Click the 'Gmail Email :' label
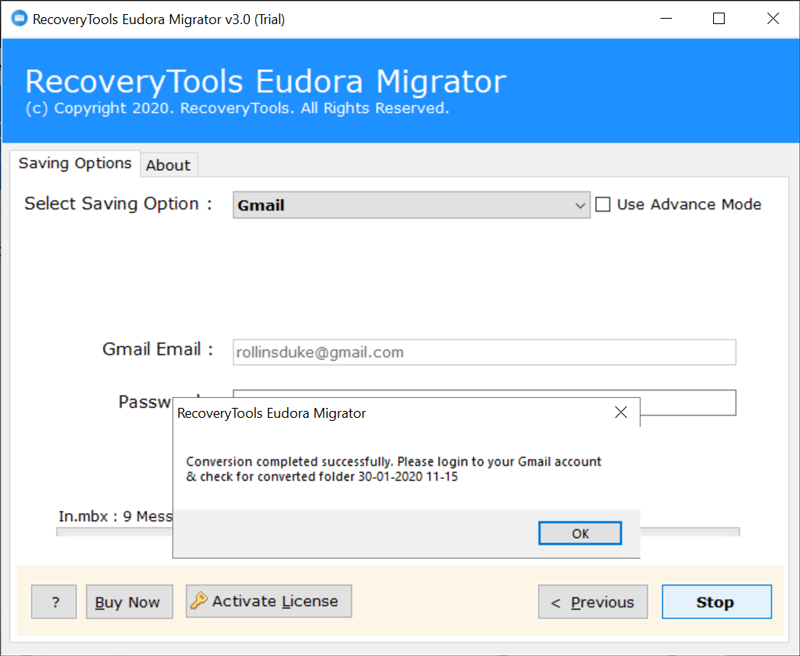 (158, 349)
